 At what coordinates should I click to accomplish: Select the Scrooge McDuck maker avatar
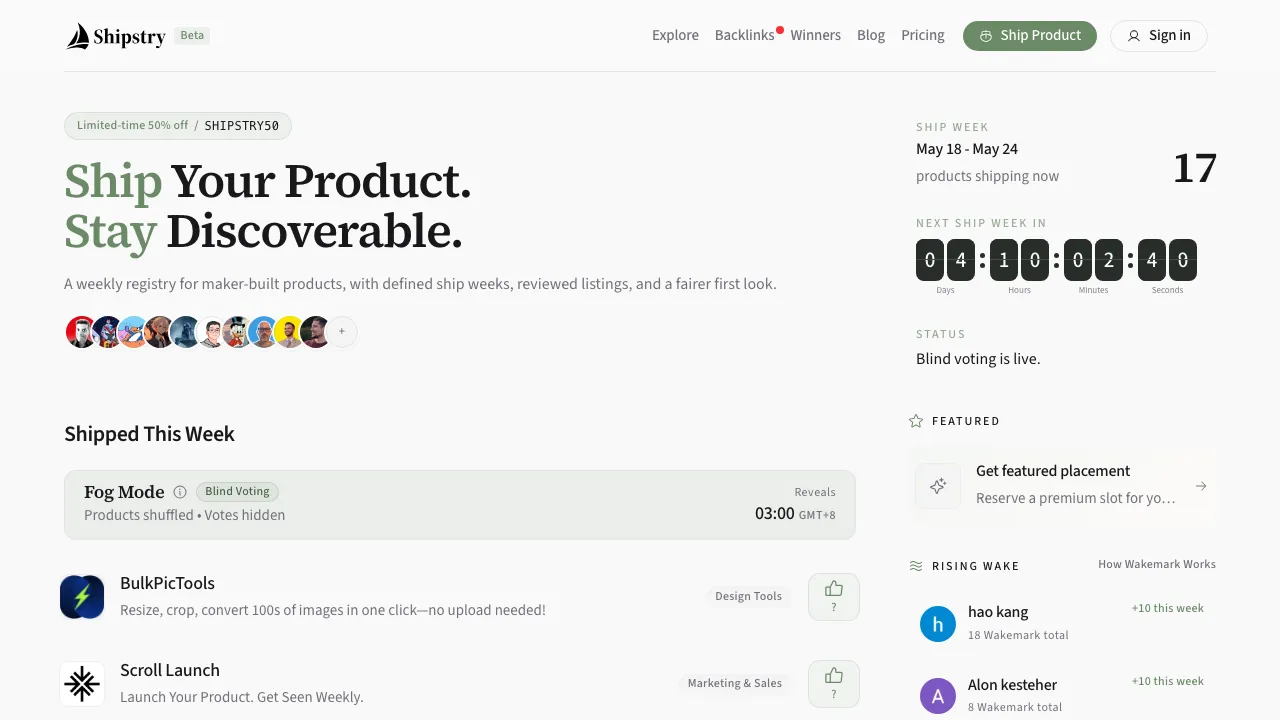[238, 332]
